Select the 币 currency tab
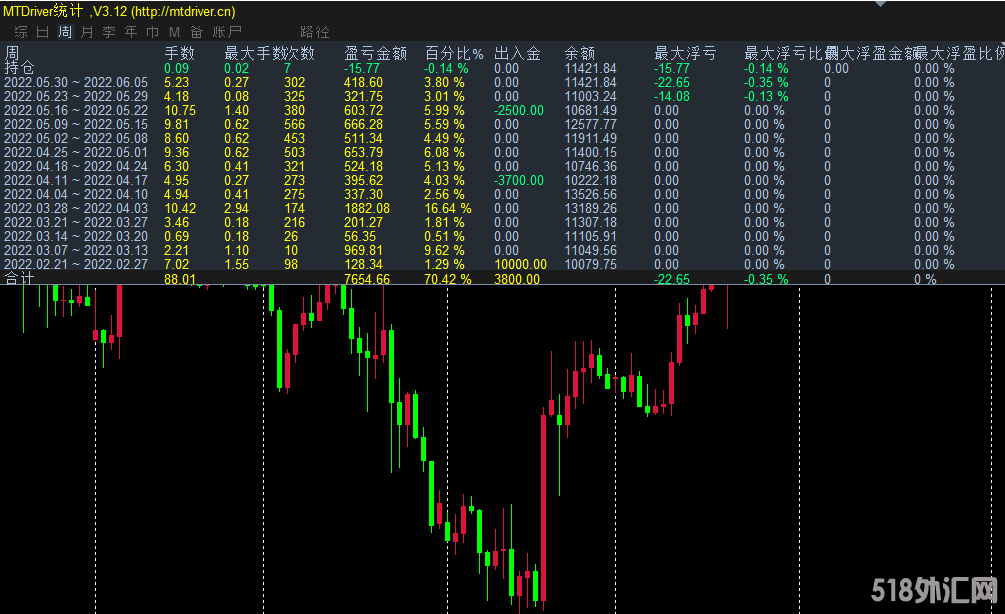The width and height of the screenshot is (1005, 614). tap(152, 32)
